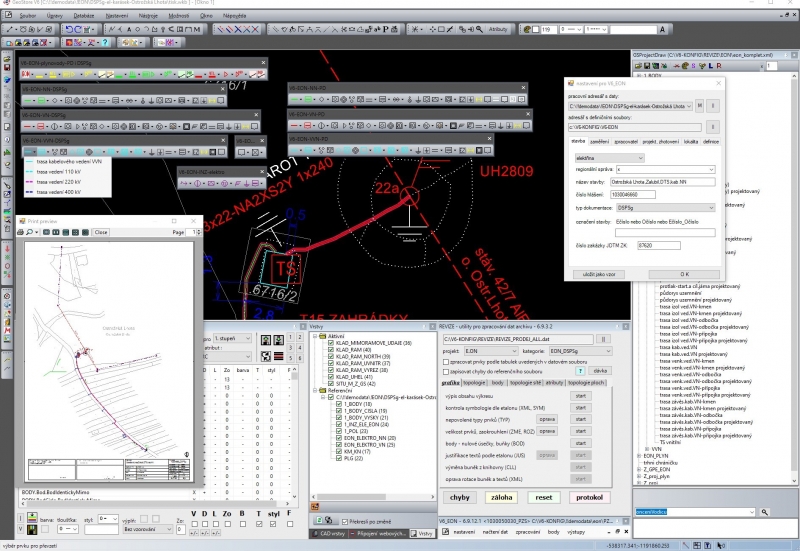
Task: Open 'typ dokumentace' DSPSg dropdown
Action: pyautogui.click(x=665, y=208)
